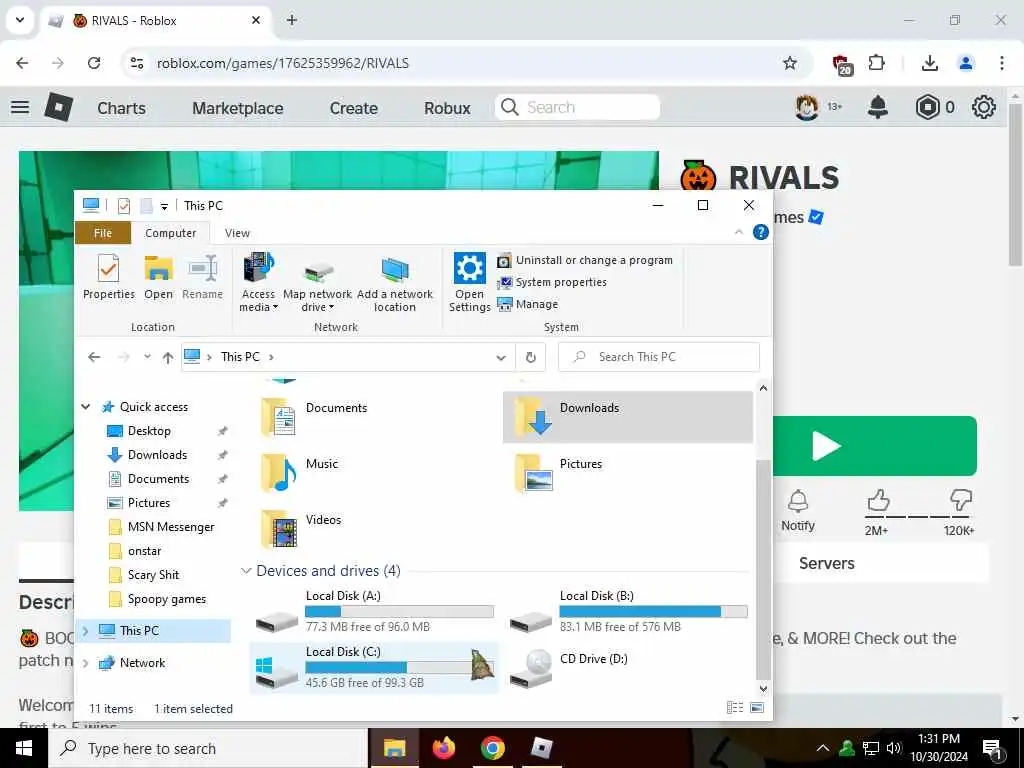Click the Roblox search box
1024x768 pixels.
[x=578, y=107]
